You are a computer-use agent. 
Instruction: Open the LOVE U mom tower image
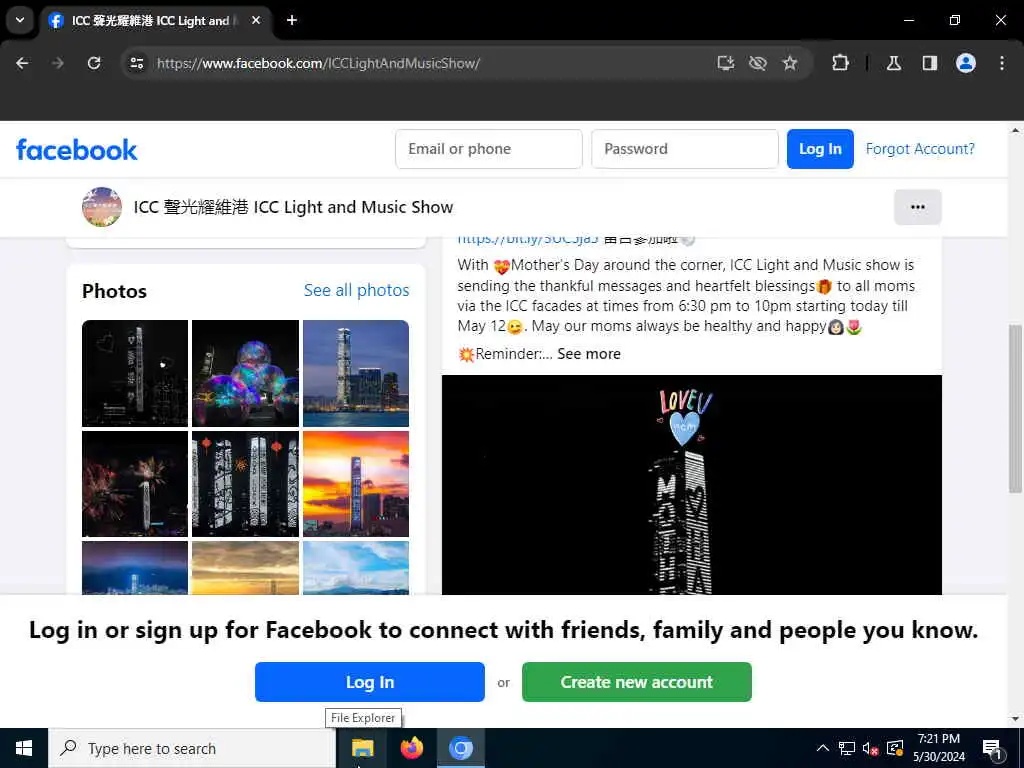[692, 485]
